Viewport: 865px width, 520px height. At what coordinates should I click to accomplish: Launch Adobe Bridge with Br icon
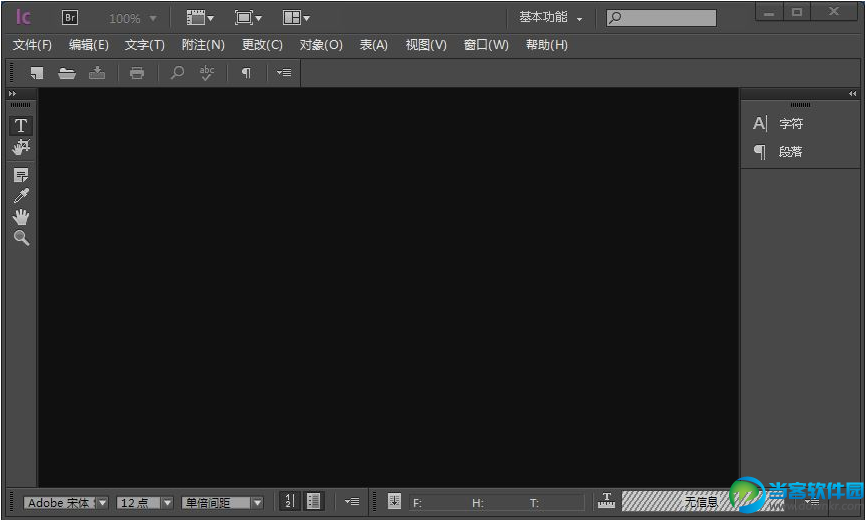(70, 18)
